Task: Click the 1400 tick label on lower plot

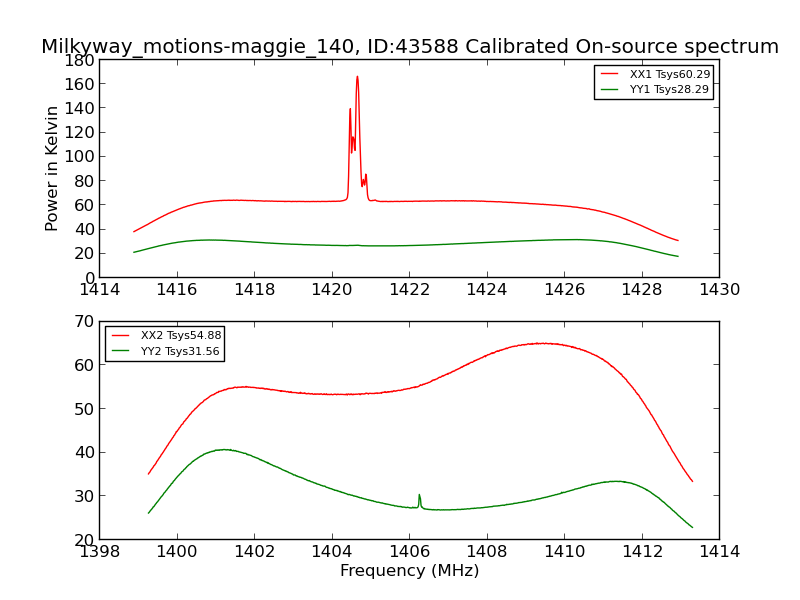Action: 177,552
